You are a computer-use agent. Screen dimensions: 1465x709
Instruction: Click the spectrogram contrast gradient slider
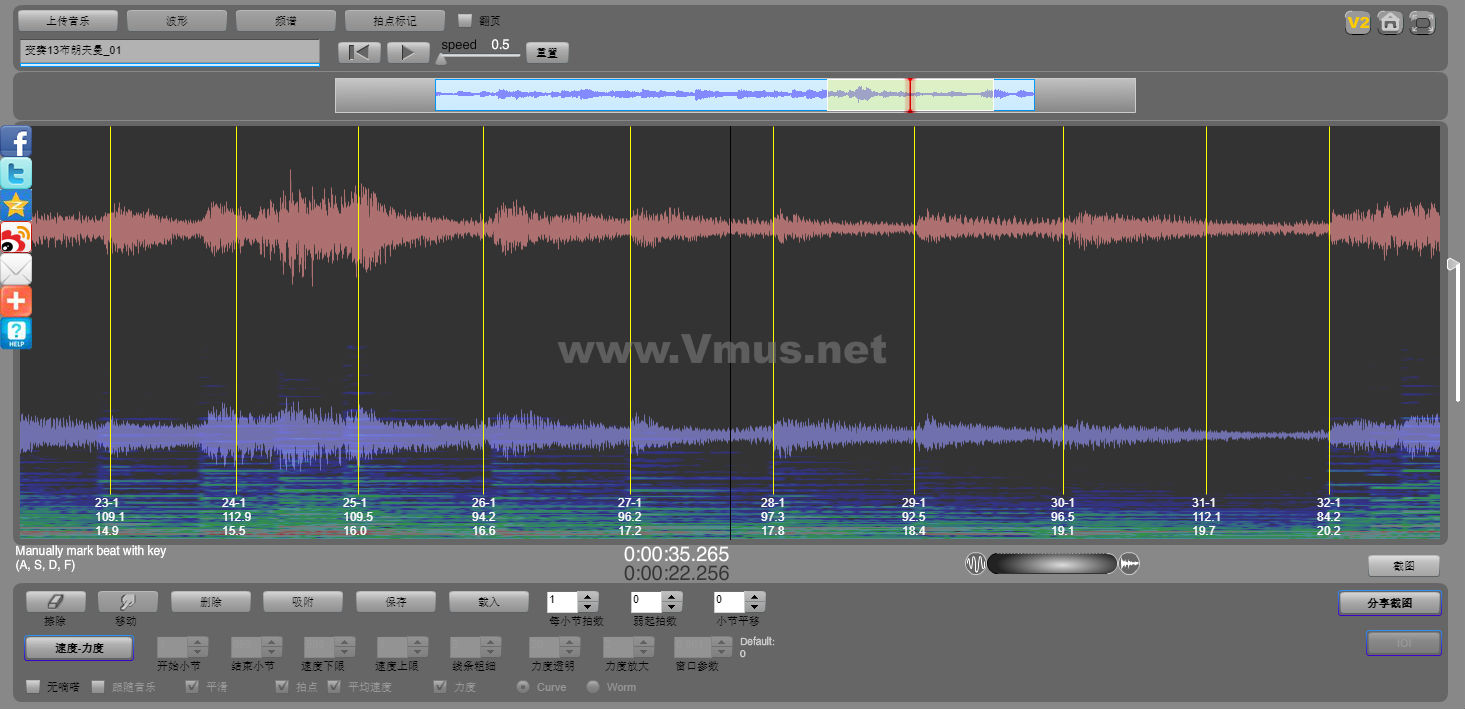[1052, 564]
